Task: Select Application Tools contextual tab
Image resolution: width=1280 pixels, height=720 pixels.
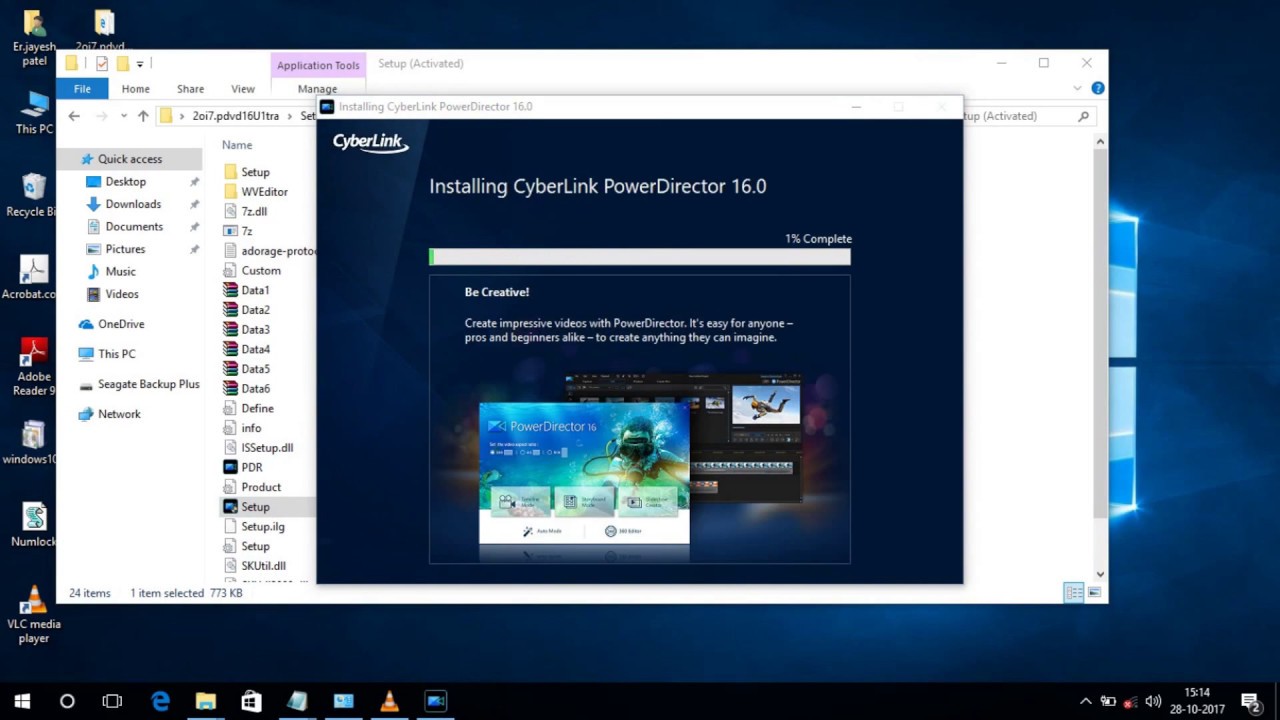Action: coord(318,65)
